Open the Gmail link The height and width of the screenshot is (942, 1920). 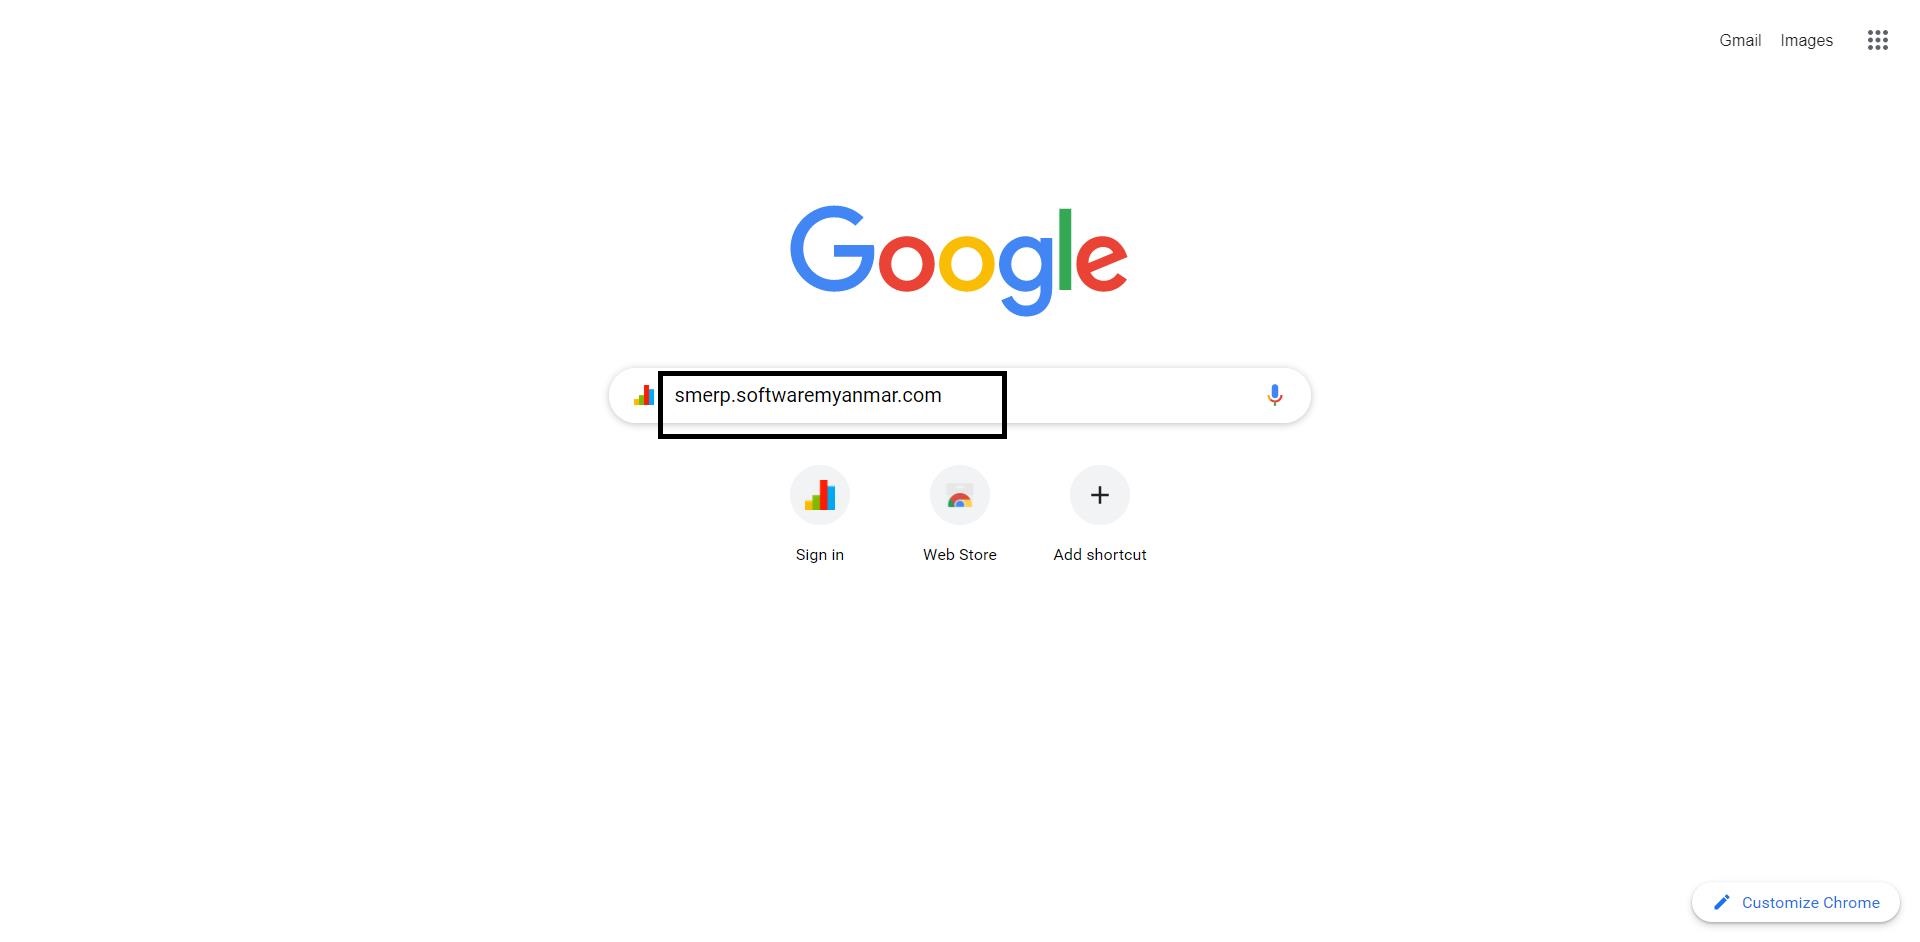point(1740,40)
